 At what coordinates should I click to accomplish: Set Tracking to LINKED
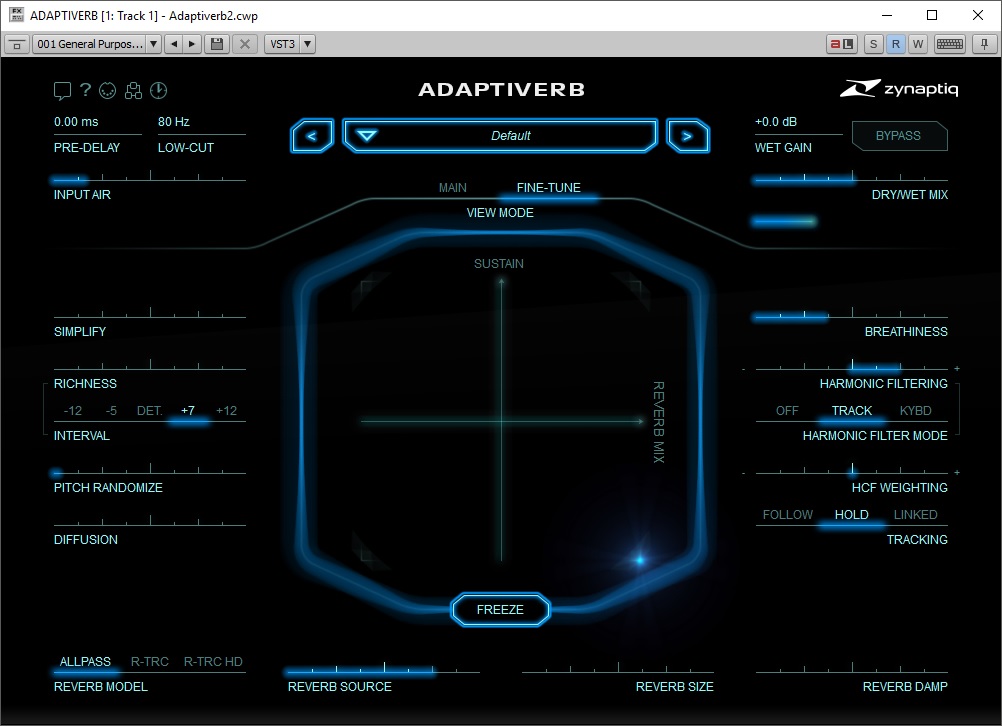[916, 515]
